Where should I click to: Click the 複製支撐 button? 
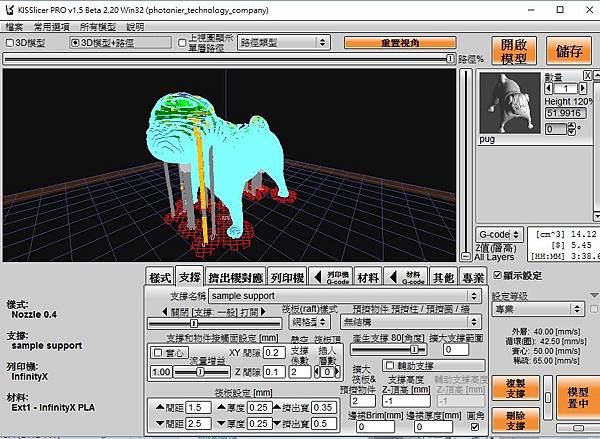click(x=515, y=388)
